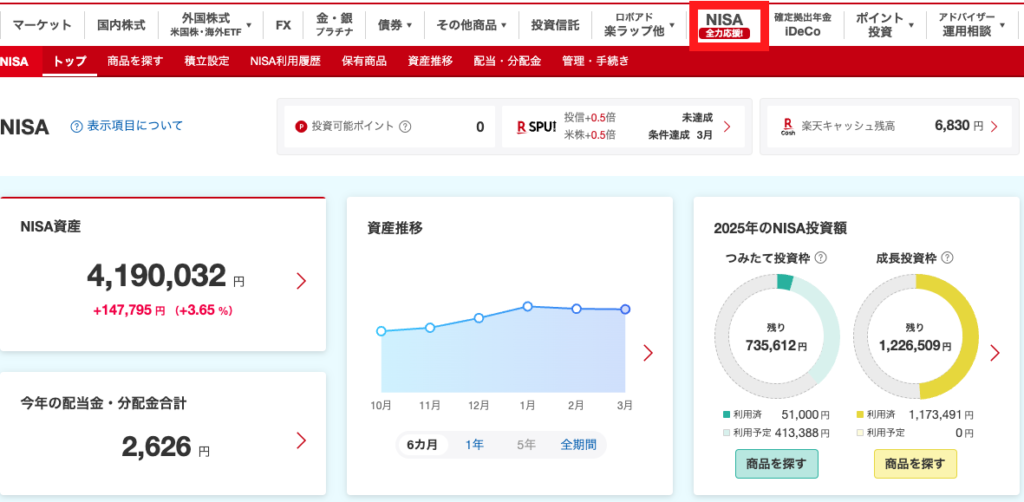
Task: Click the red P point icon
Action: (301, 127)
